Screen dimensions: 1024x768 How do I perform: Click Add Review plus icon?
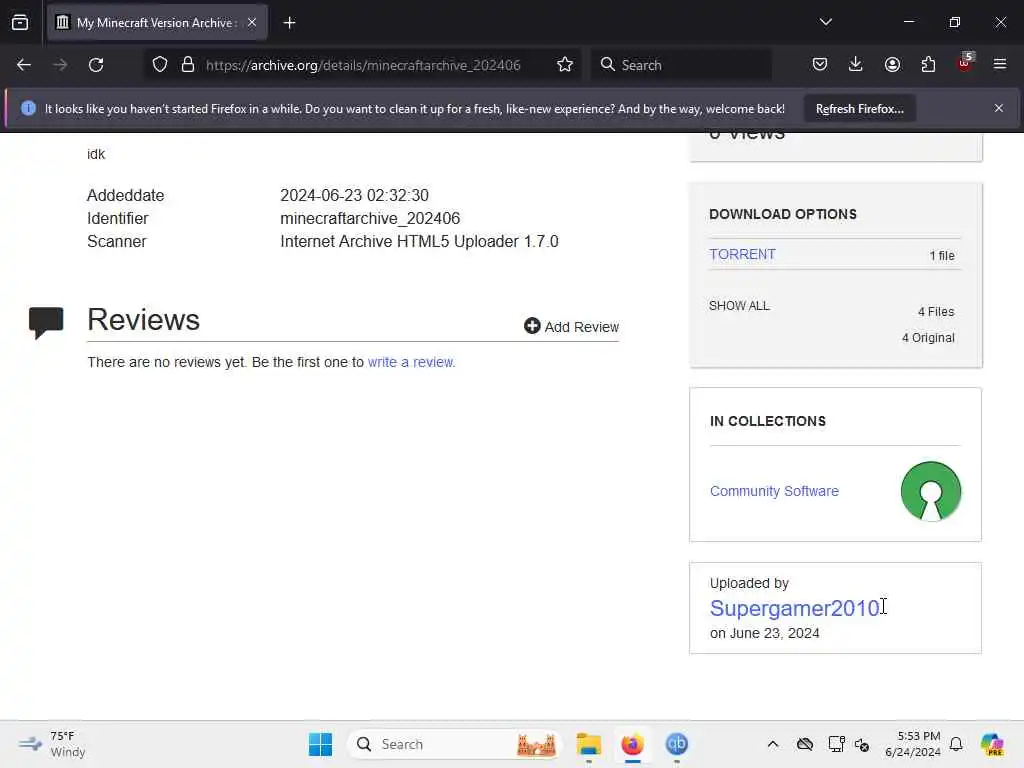tap(532, 326)
